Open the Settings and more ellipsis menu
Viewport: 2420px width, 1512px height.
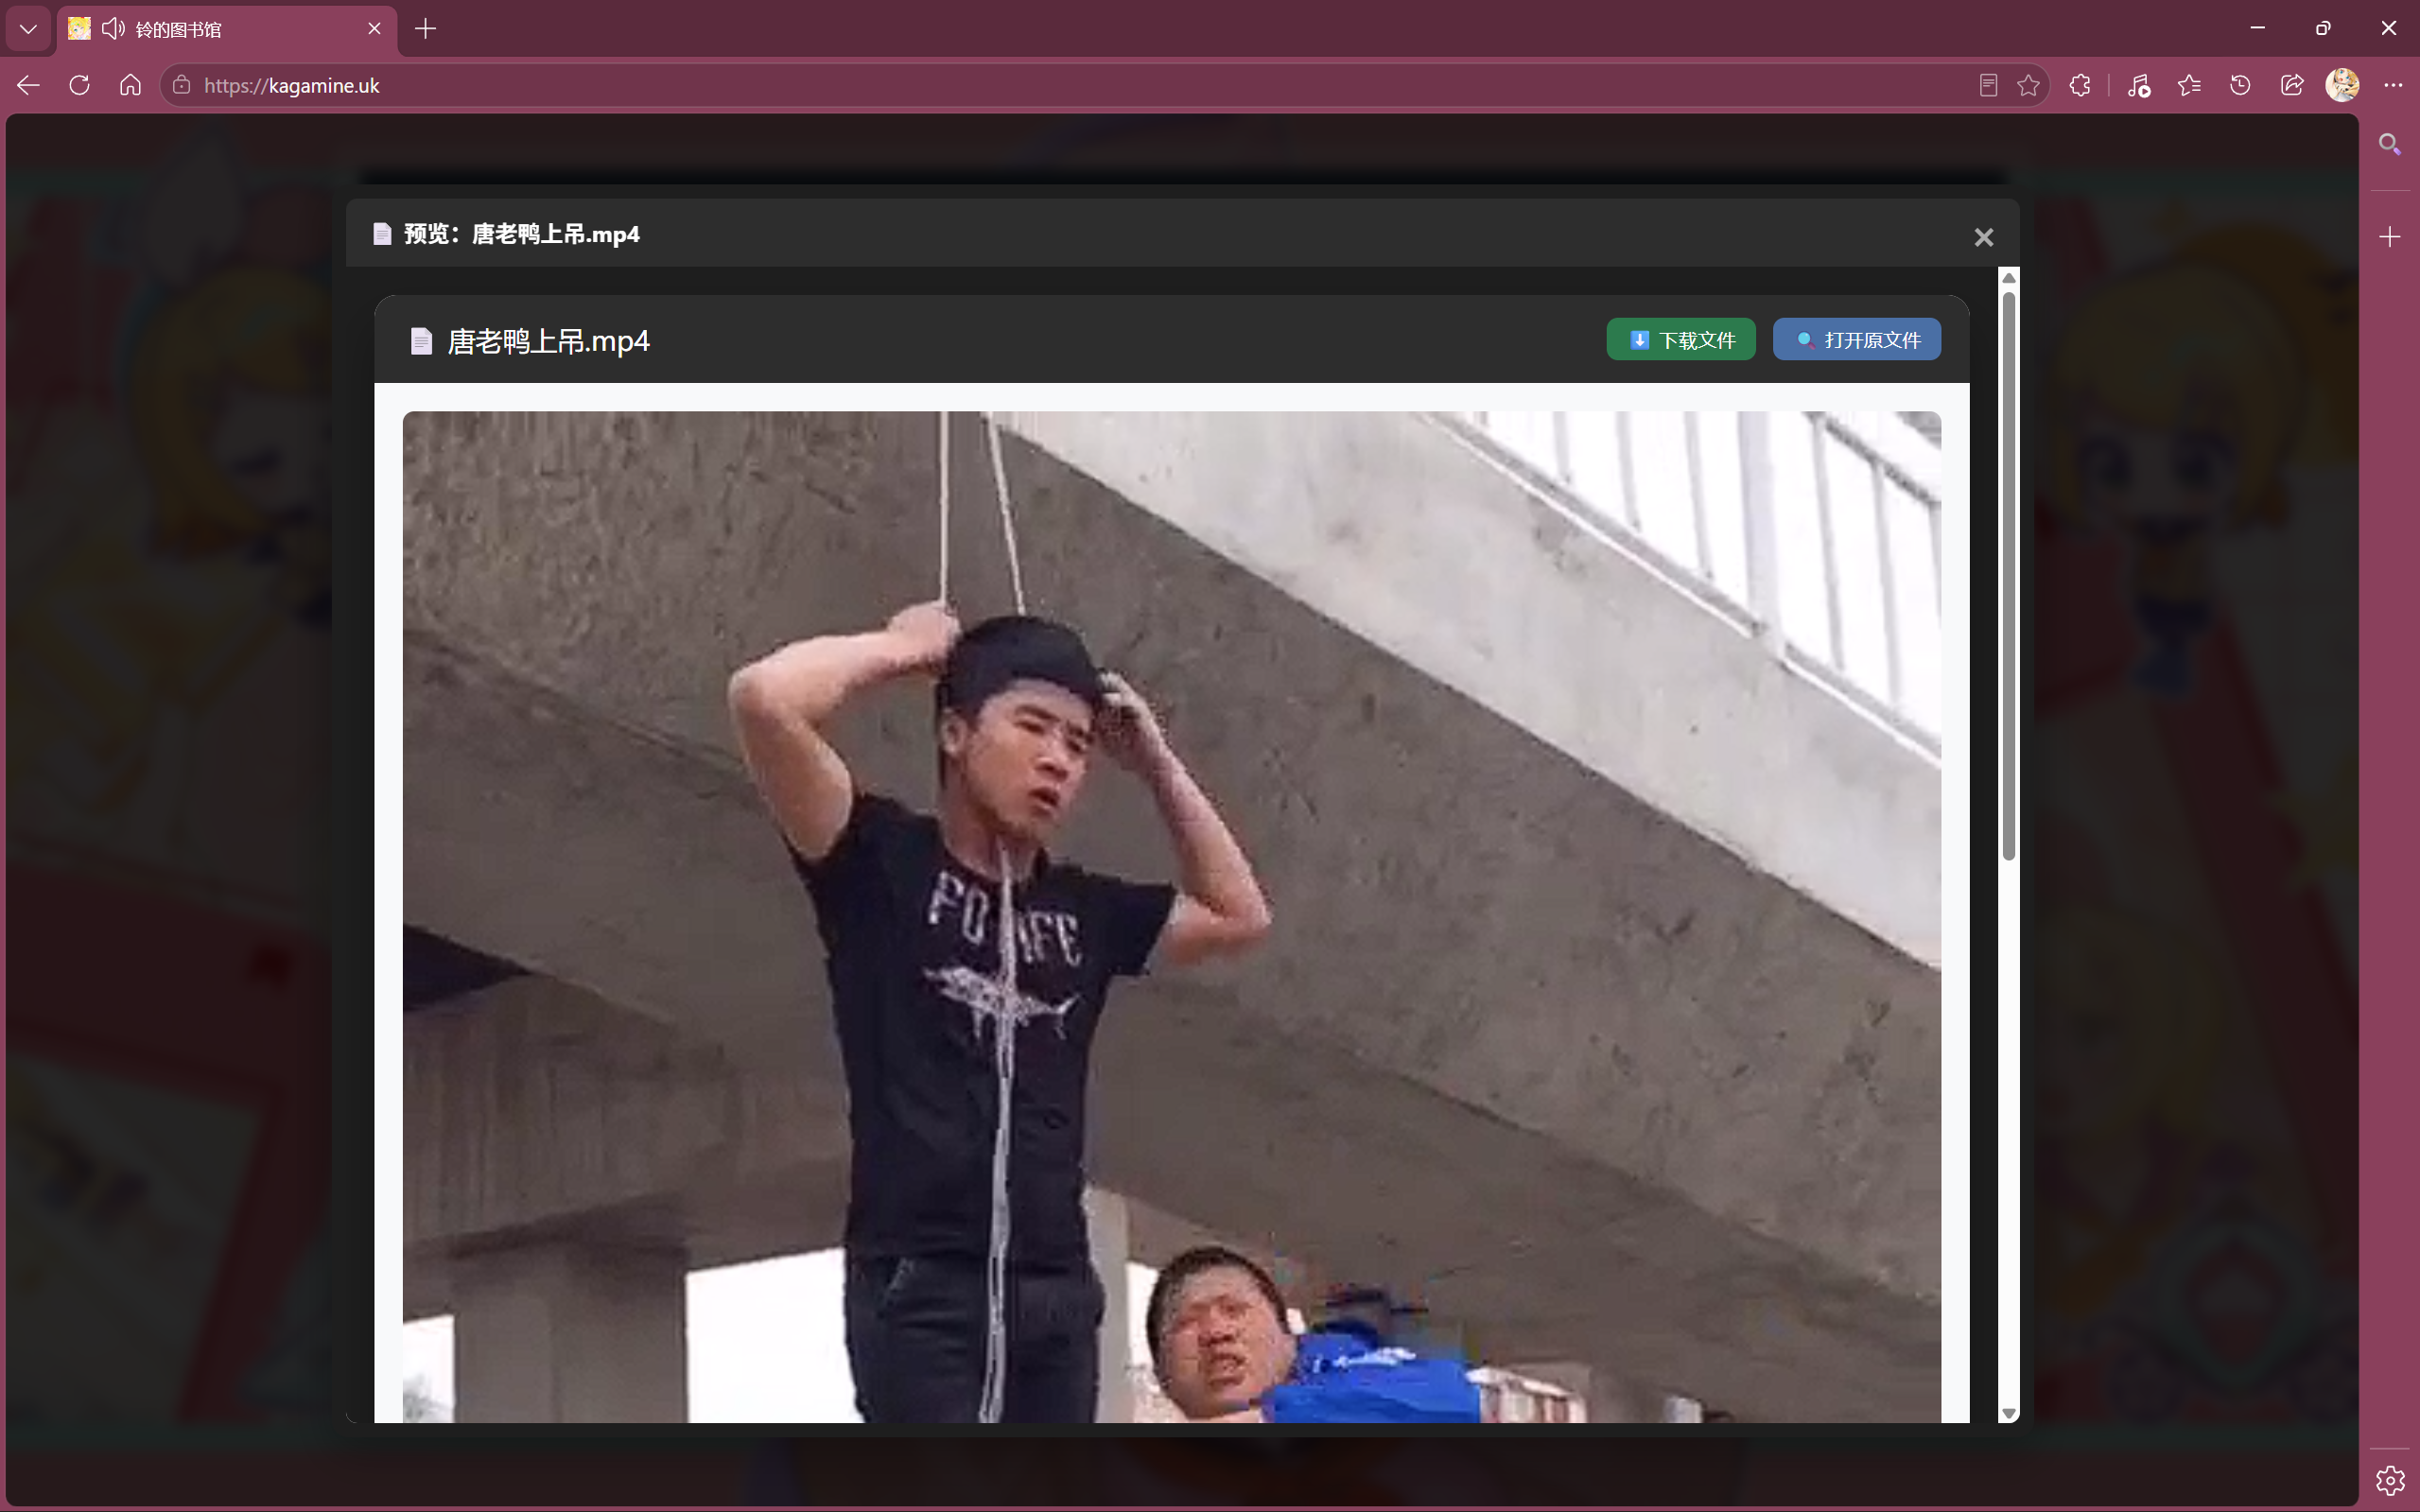click(2393, 86)
